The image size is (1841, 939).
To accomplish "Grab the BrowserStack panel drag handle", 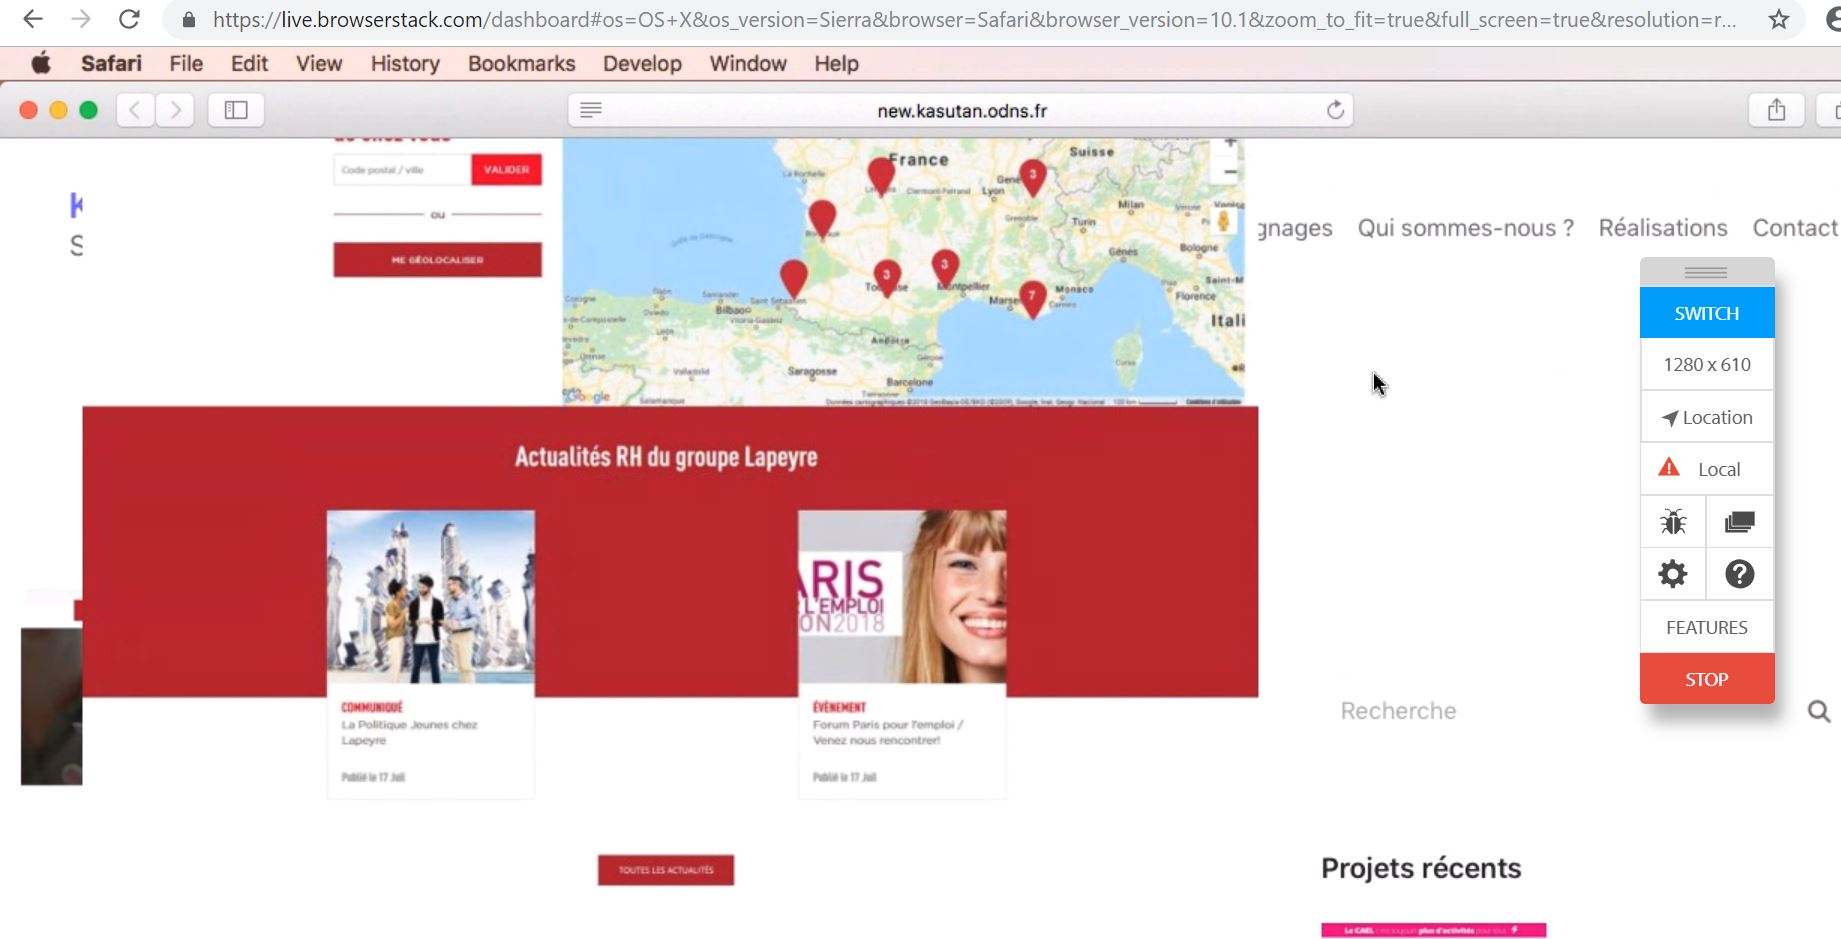I will tap(1706, 272).
